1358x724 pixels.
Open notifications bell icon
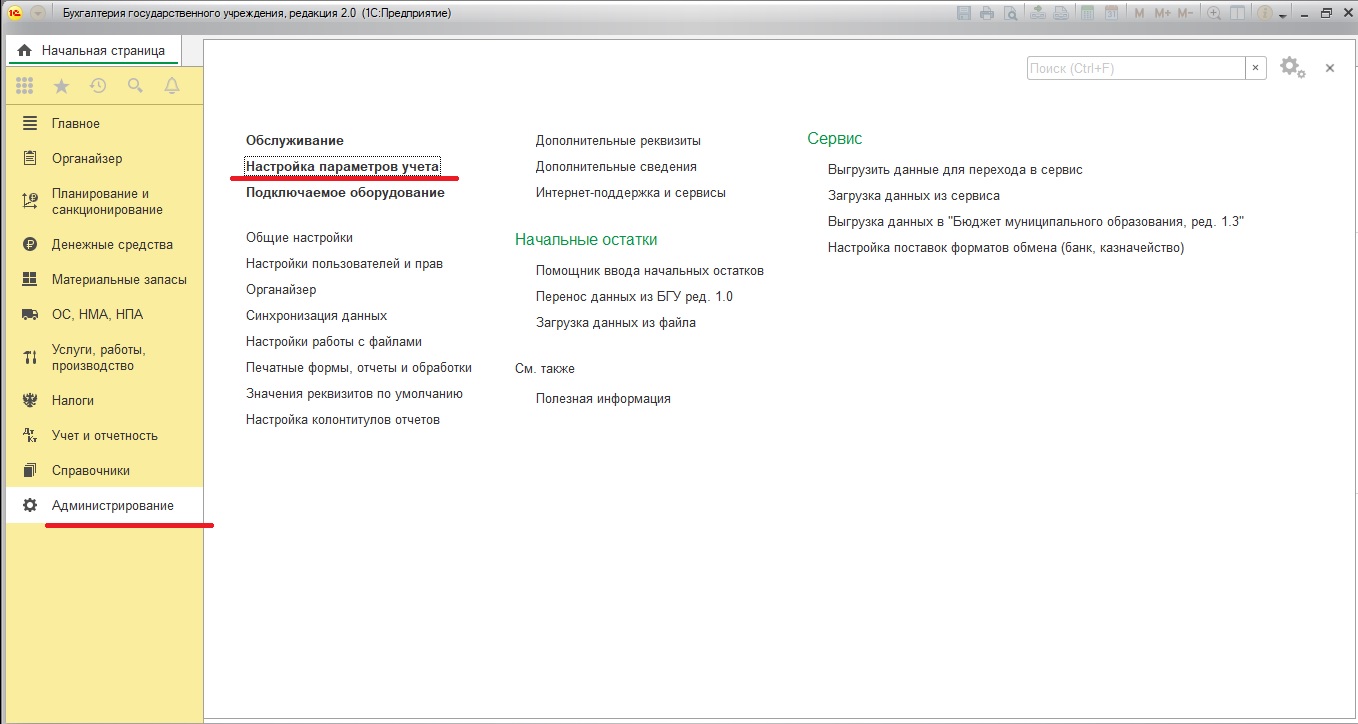click(x=172, y=86)
